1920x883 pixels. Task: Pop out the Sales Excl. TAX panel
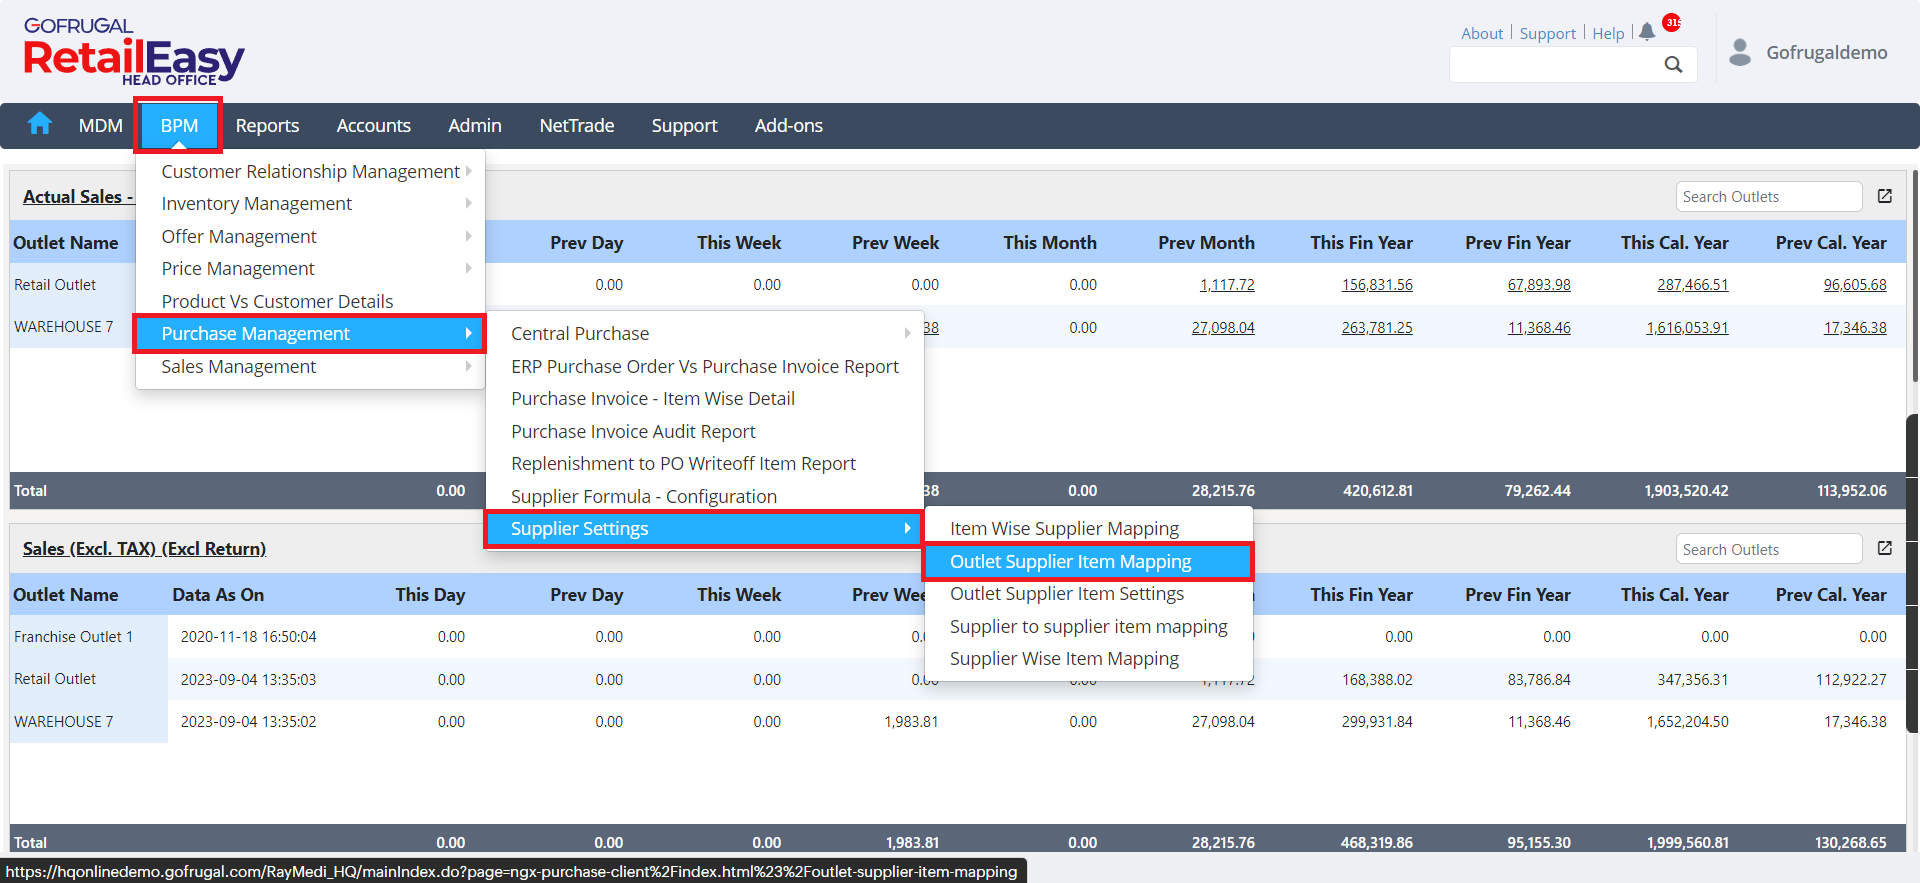pos(1885,549)
